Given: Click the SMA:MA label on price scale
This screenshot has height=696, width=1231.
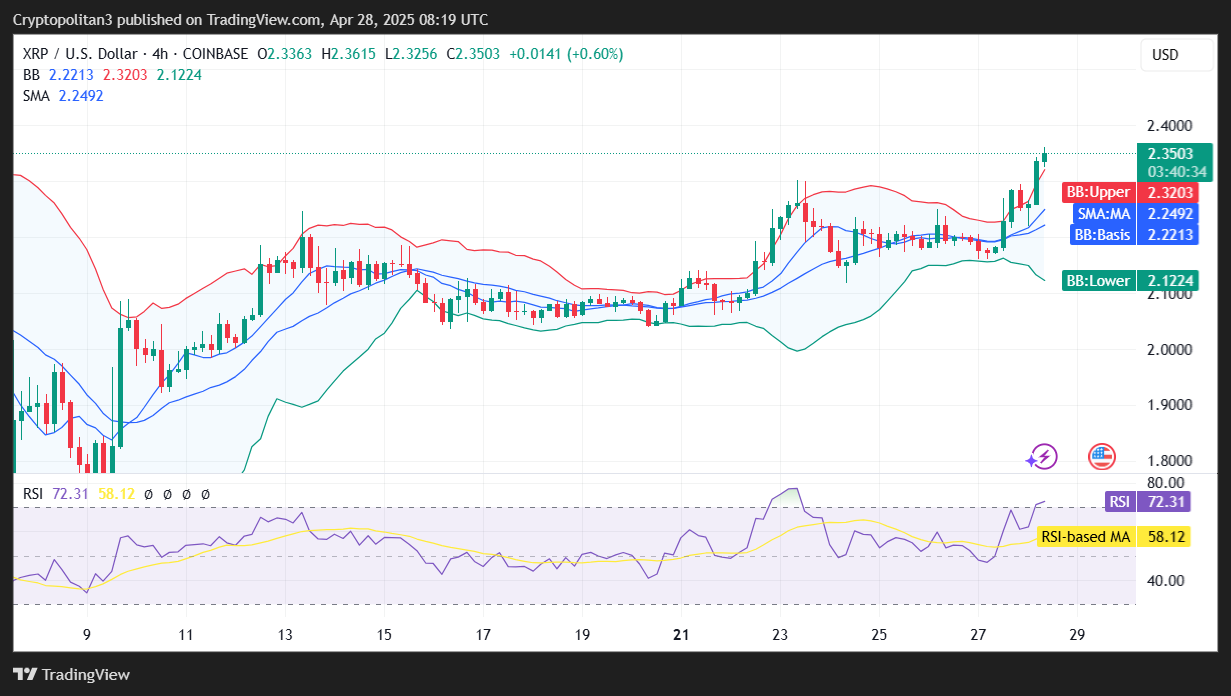Looking at the screenshot, I should [1103, 213].
